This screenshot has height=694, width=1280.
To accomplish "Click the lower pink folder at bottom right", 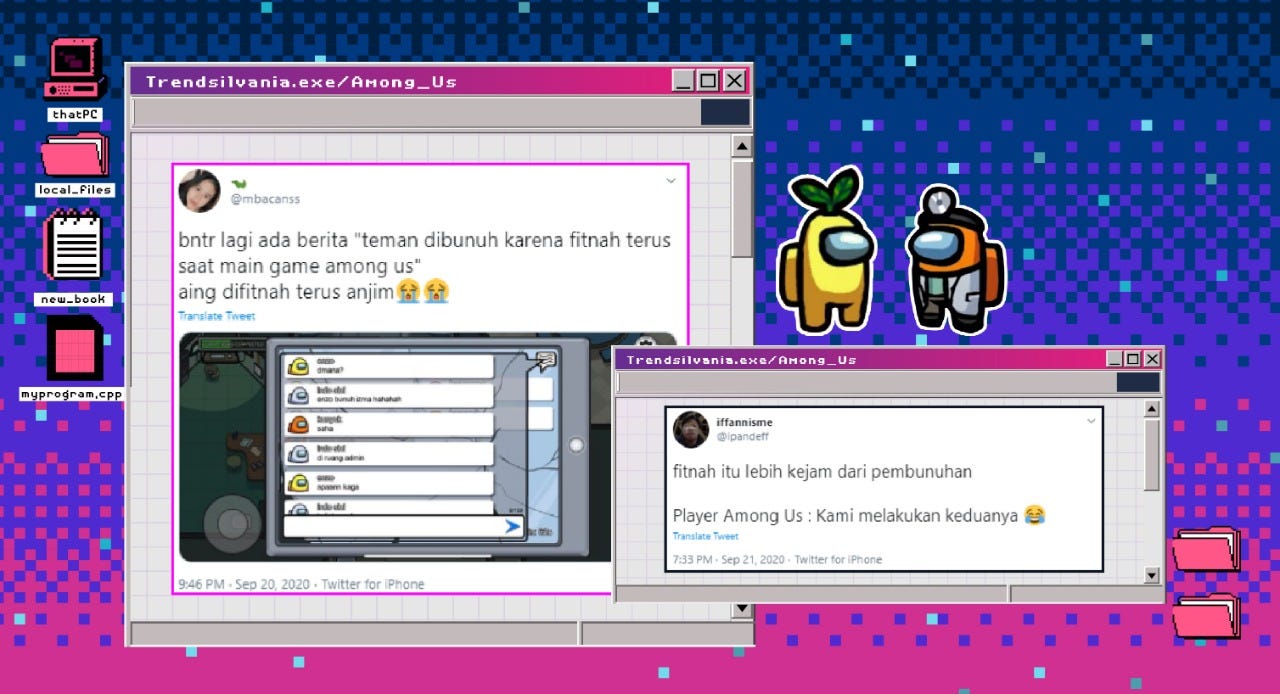I will point(1206,615).
